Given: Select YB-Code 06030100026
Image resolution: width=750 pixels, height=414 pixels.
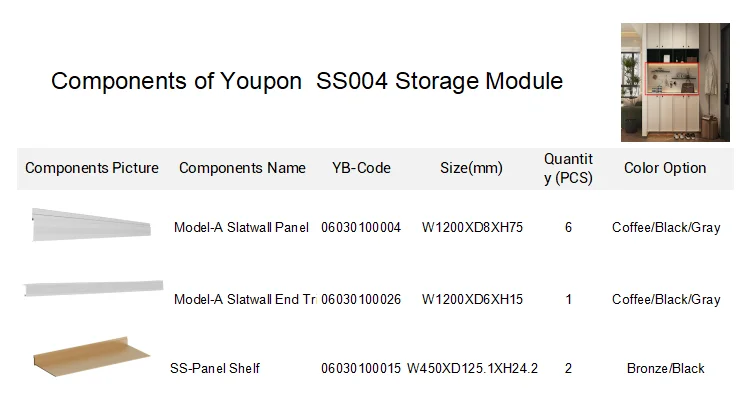Looking at the screenshot, I should pos(361,300).
